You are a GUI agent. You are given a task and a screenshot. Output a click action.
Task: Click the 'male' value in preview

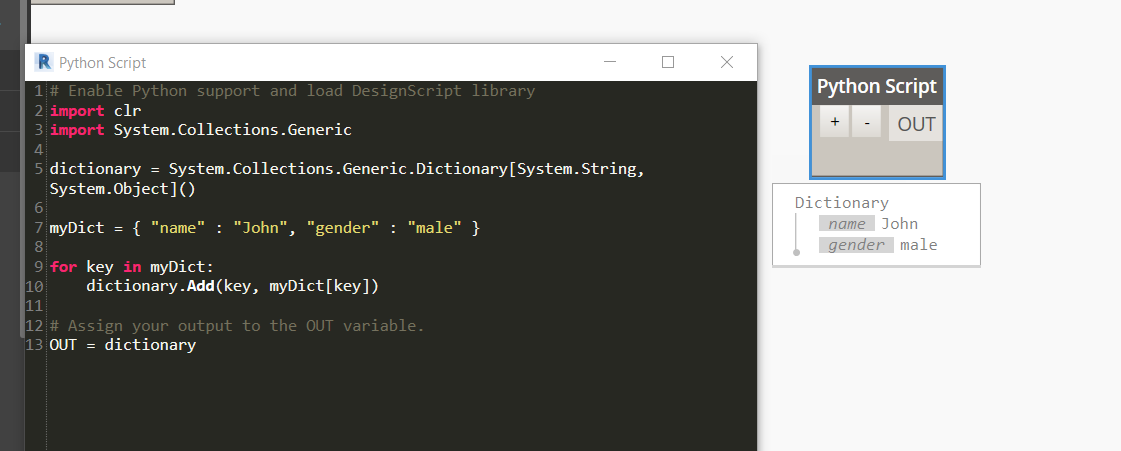[919, 245]
